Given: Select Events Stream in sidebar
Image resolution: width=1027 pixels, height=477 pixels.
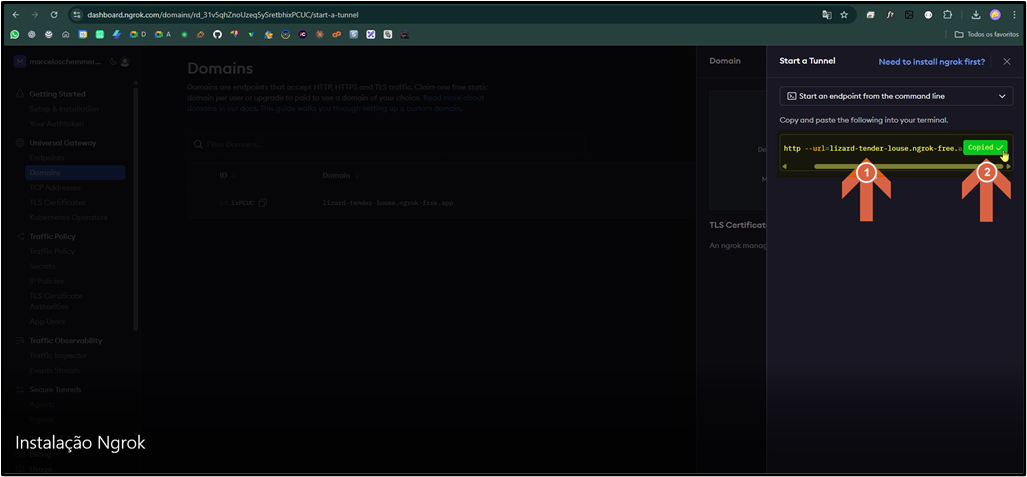Looking at the screenshot, I should 54,370.
